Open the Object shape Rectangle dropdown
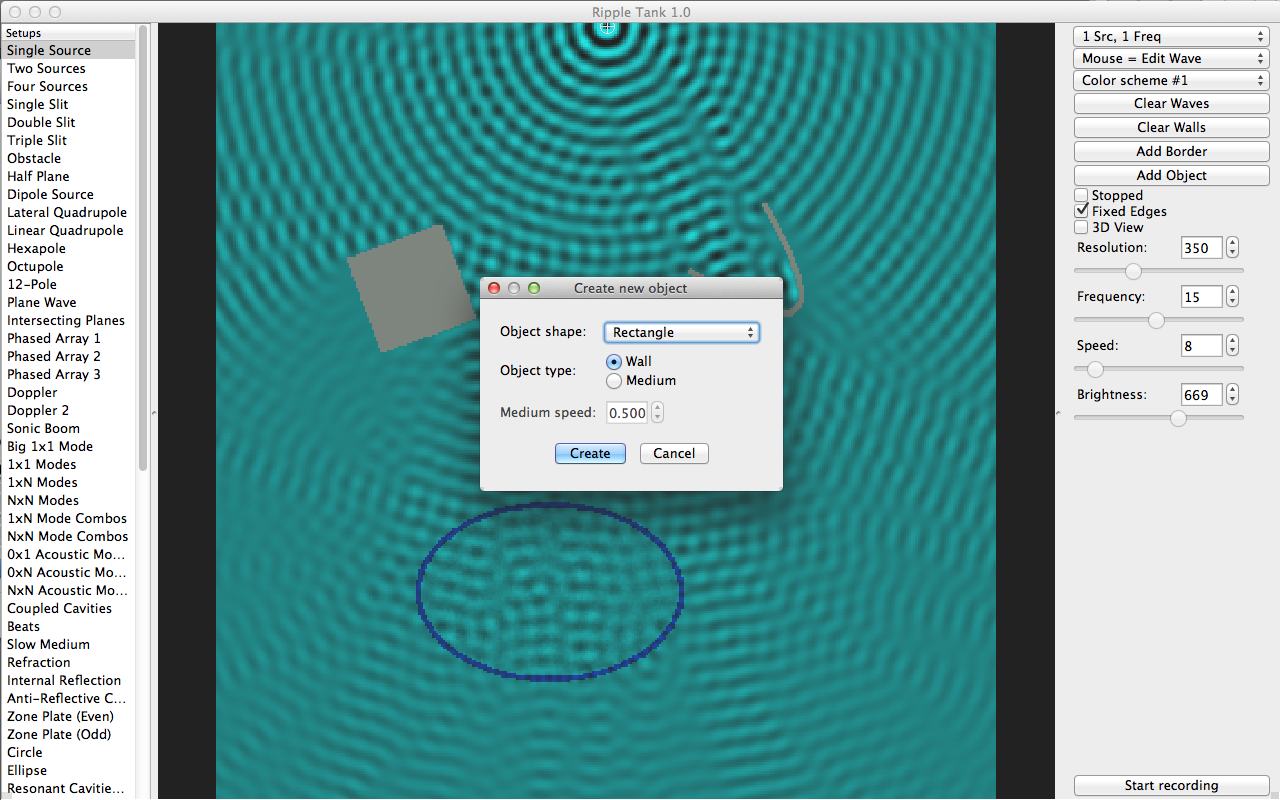1280x800 pixels. 681,333
